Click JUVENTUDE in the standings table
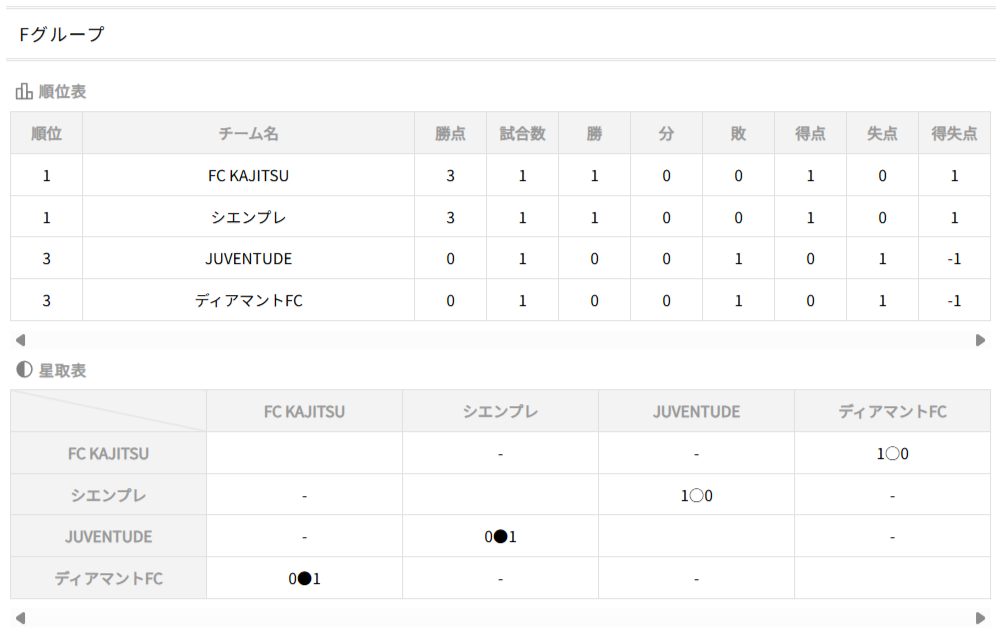Screen dimensions: 996x634 point(248,259)
